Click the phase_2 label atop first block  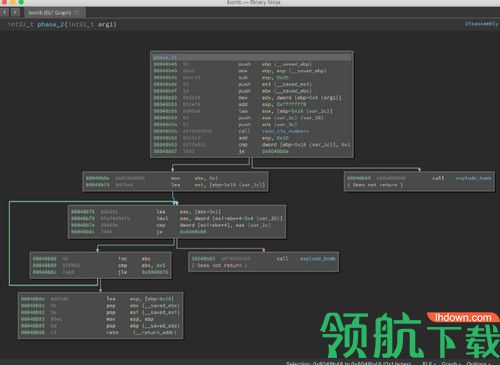tap(165, 57)
